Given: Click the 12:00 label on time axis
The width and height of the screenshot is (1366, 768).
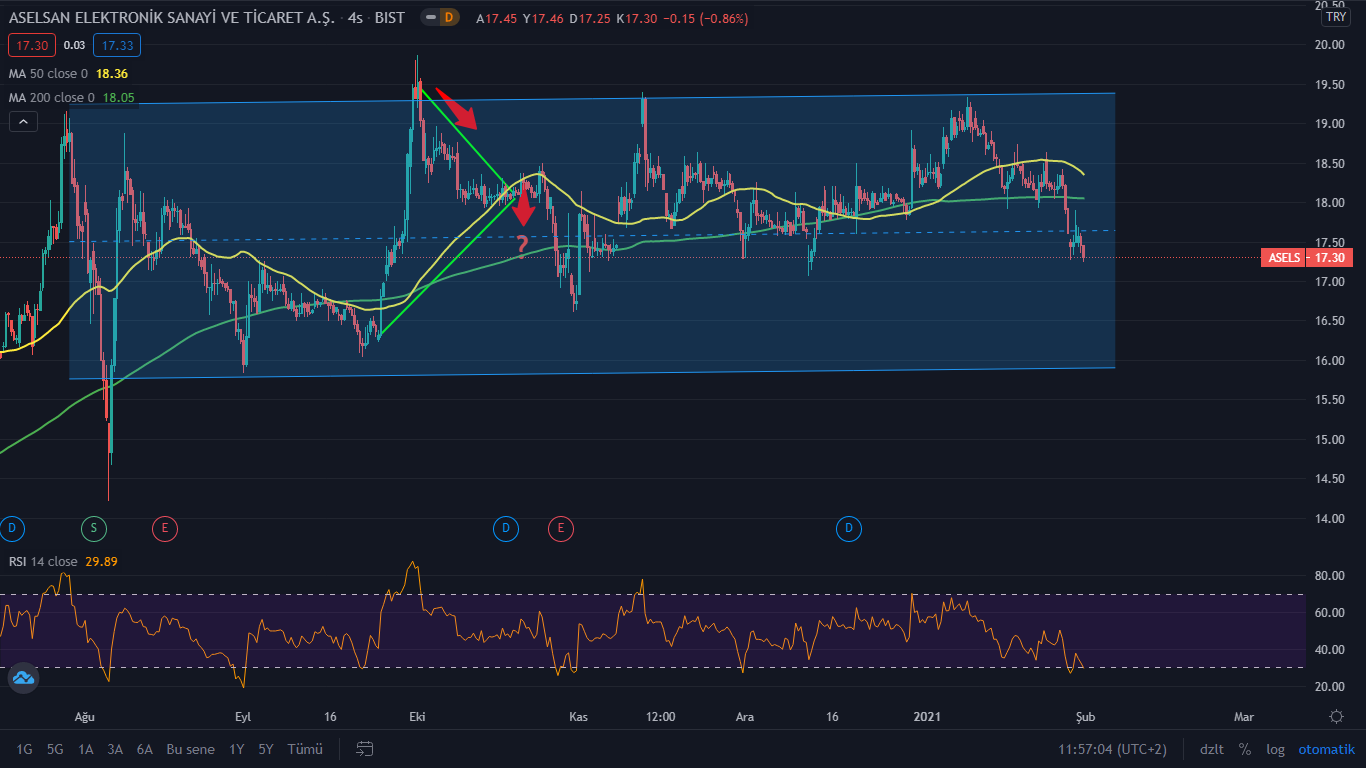Looking at the screenshot, I should coord(661,717).
